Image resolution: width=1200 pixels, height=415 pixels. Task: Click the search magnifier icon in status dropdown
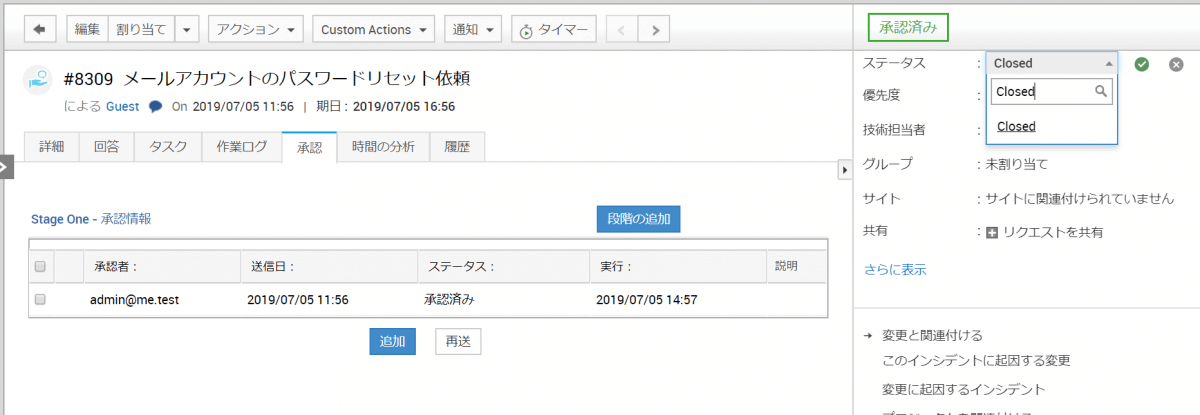(x=1102, y=92)
